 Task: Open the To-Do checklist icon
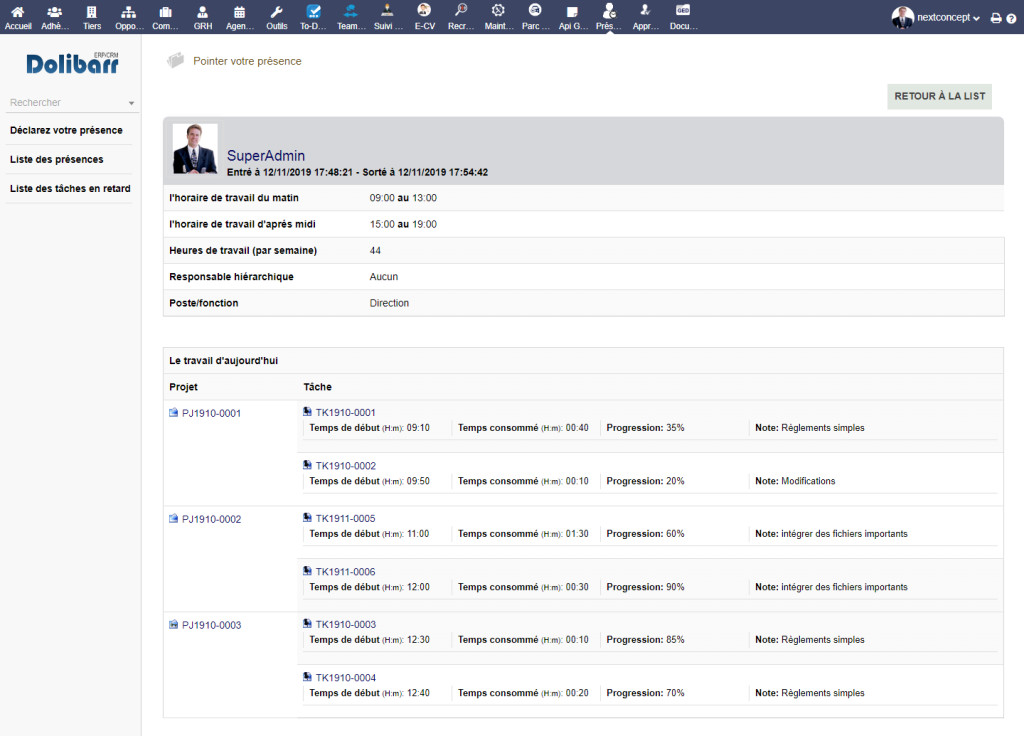314,12
